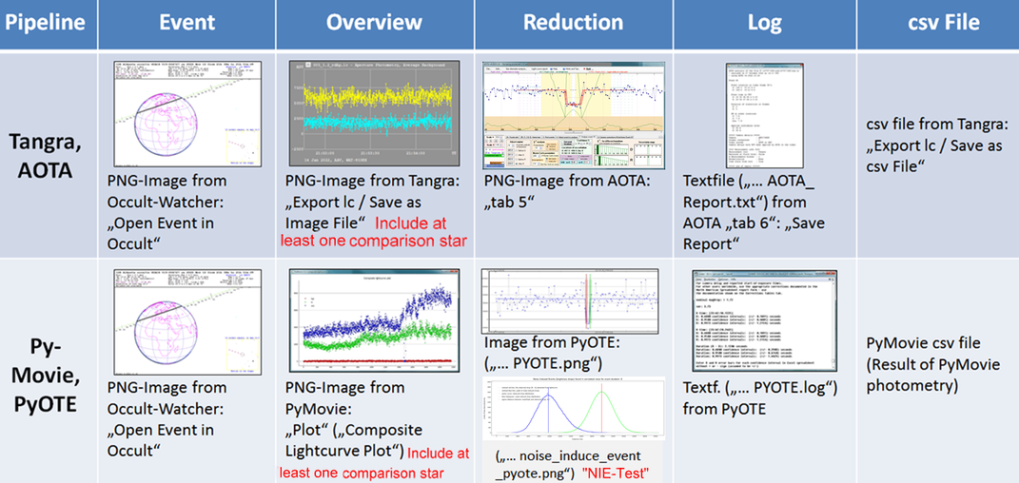Click caption 'PNG-Image from PyMovie: Plot'
The width and height of the screenshot is (1019, 483).
tap(352, 419)
